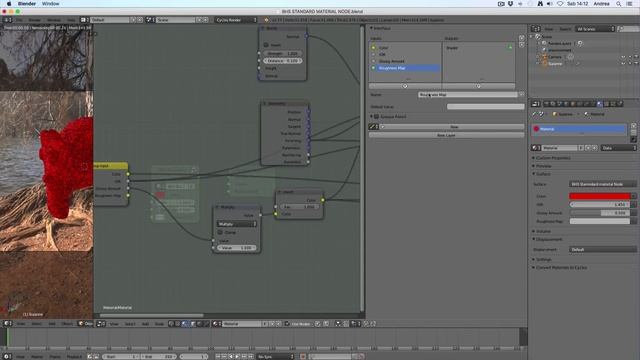Click the socket Name input field
Image resolution: width=640 pixels, height=360 pixels.
click(468, 94)
